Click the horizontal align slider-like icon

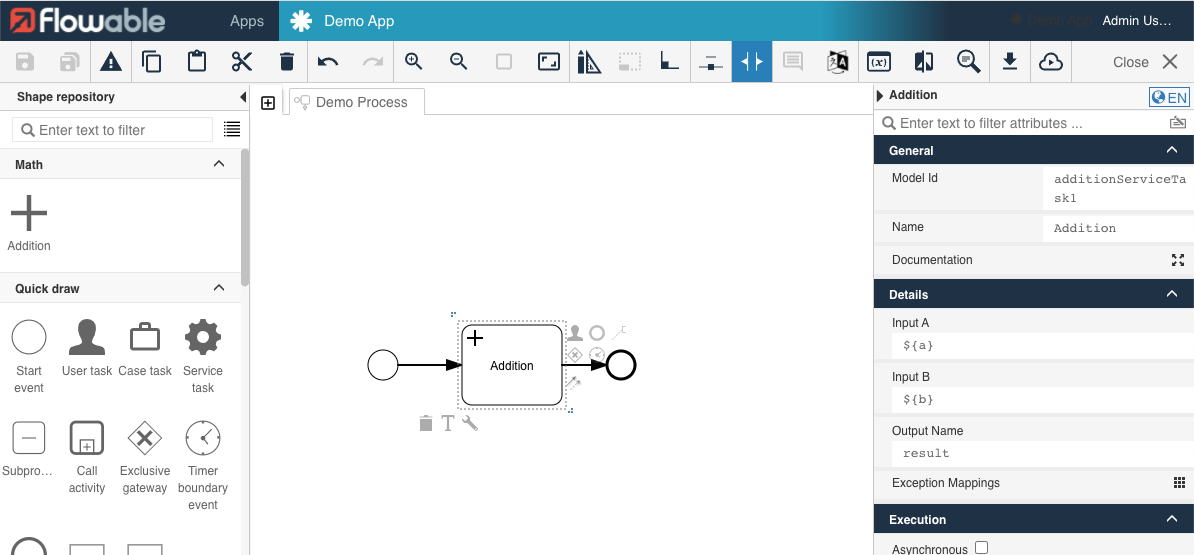[x=710, y=62]
